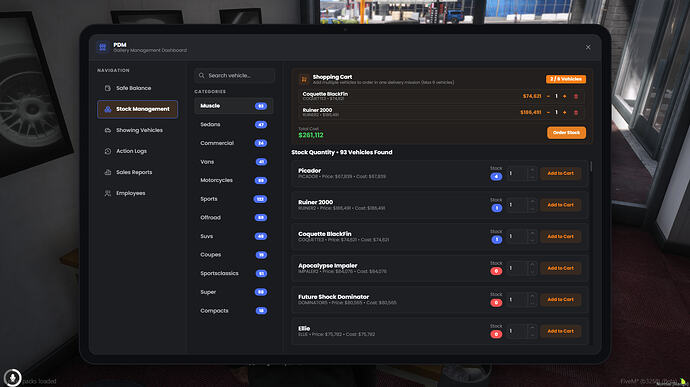
Task: Add Coquette BlackFin to cart
Action: (x=561, y=236)
